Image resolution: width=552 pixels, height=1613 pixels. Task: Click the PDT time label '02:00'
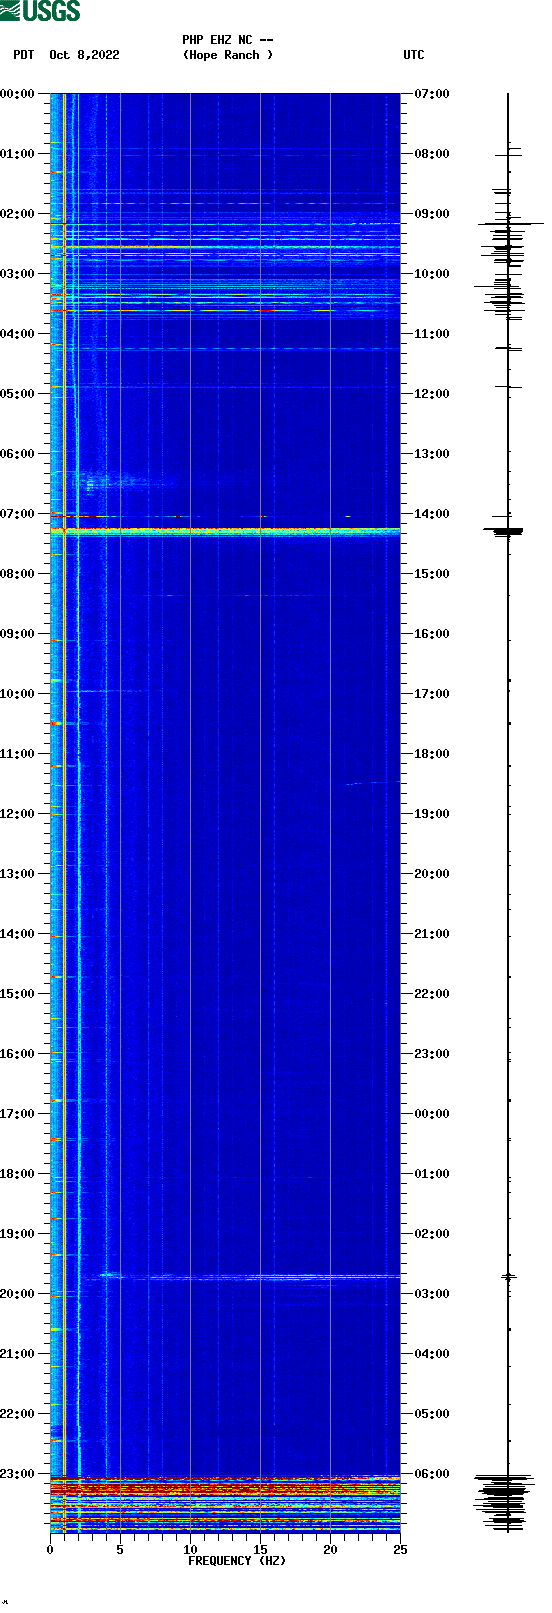(x=17, y=214)
